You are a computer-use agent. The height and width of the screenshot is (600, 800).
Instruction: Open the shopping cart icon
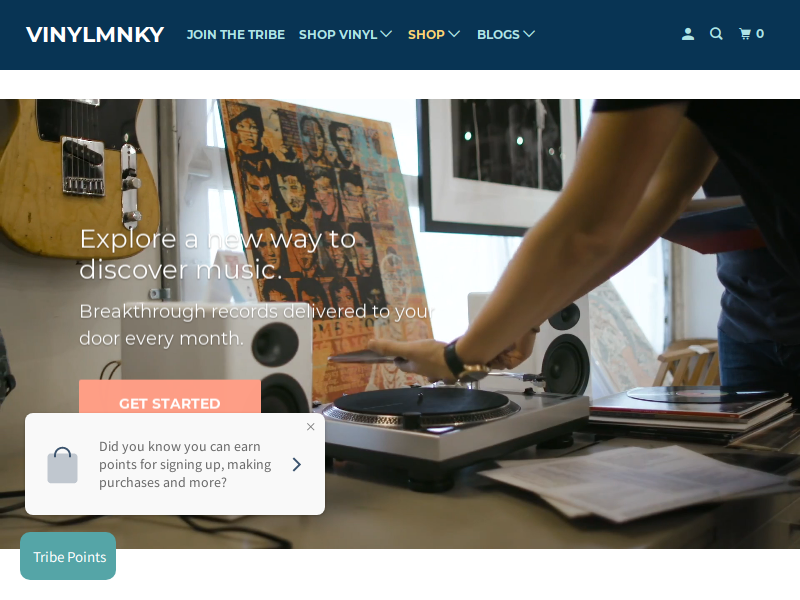pos(745,34)
